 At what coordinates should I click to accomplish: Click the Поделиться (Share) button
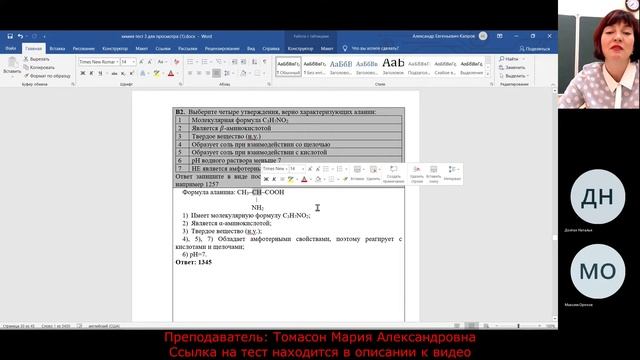(x=535, y=49)
